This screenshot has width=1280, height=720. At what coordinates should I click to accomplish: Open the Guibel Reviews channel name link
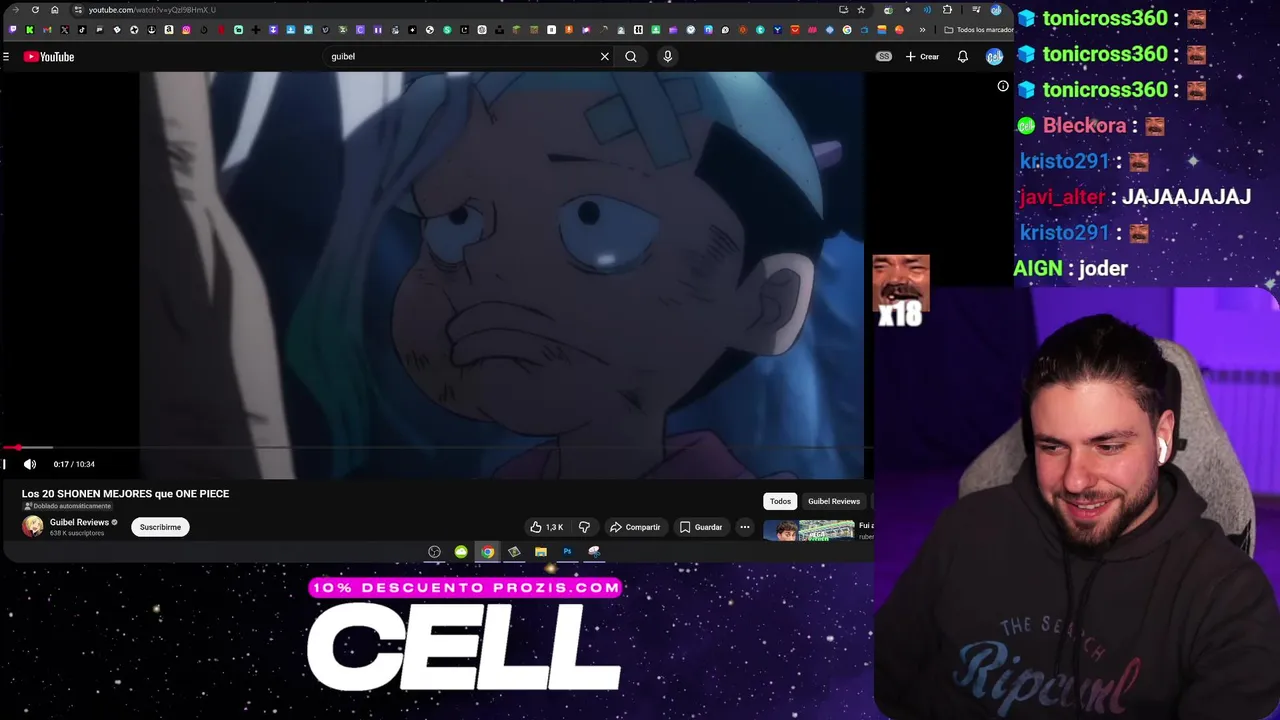click(x=79, y=522)
